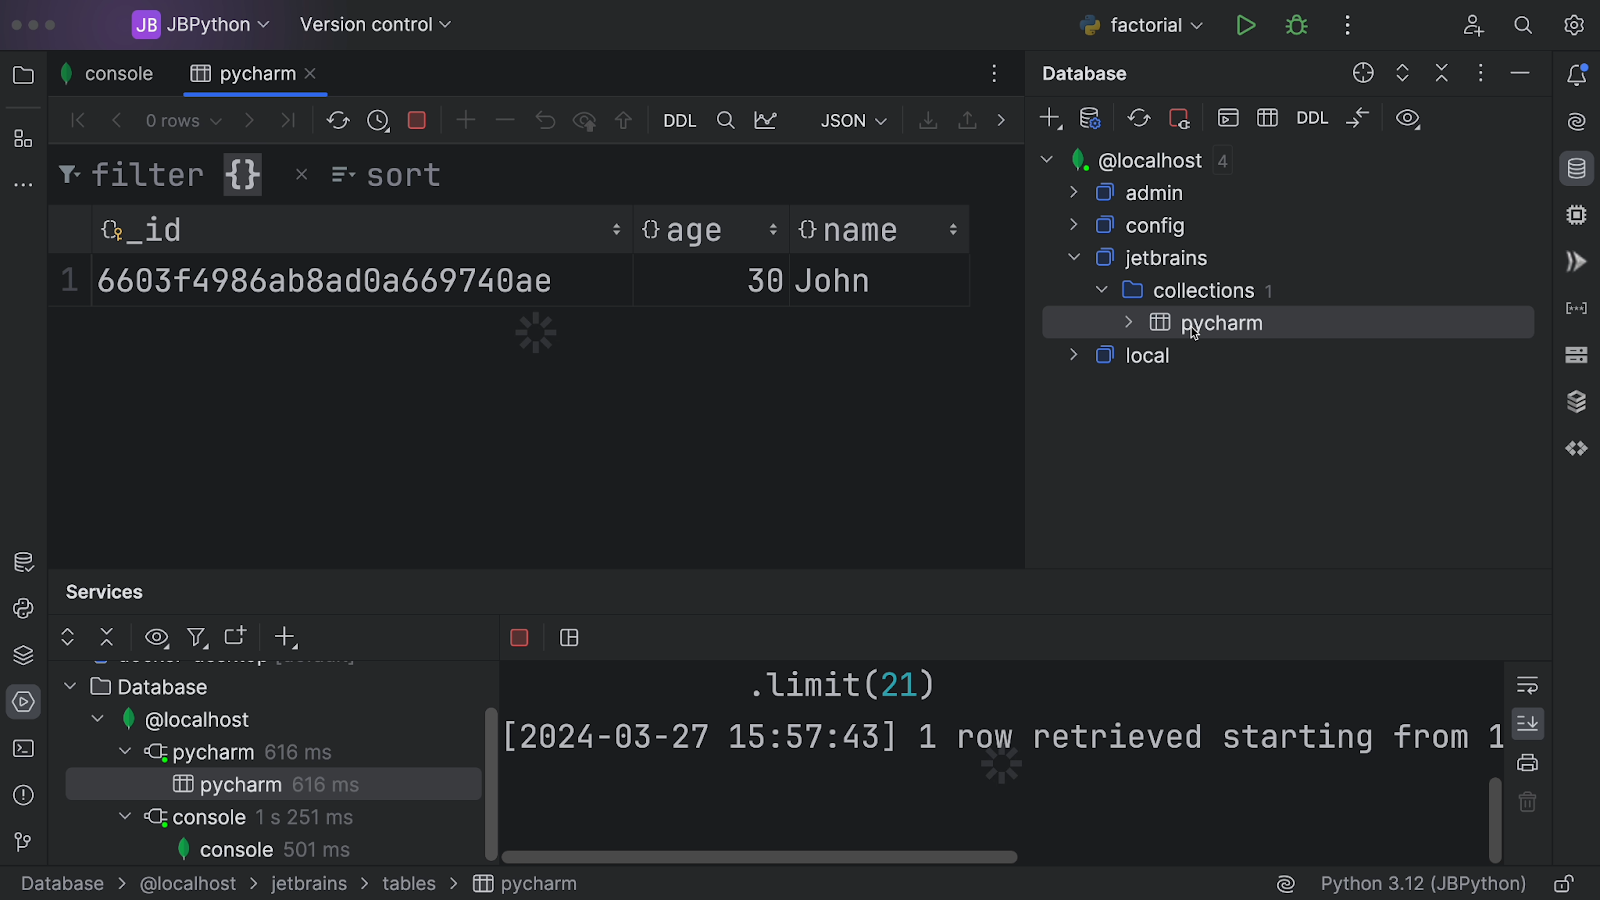
Task: Click the DDL button in data editor toolbar
Action: [680, 121]
